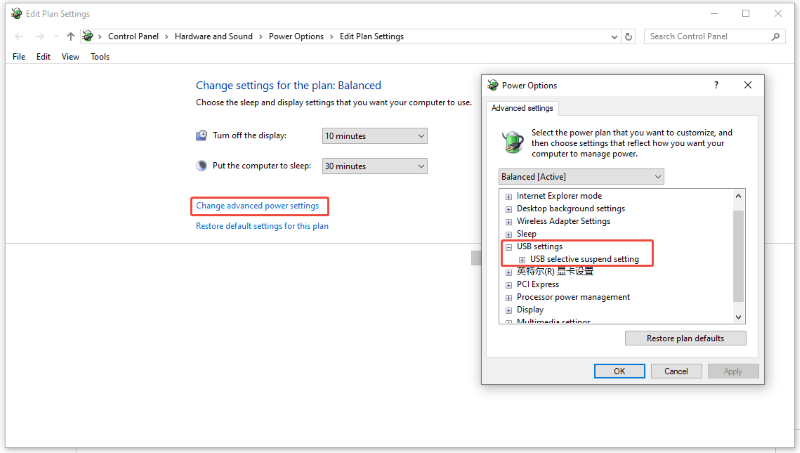Expand Wireless Adapter Settings node
The image size is (800, 453).
click(x=509, y=222)
